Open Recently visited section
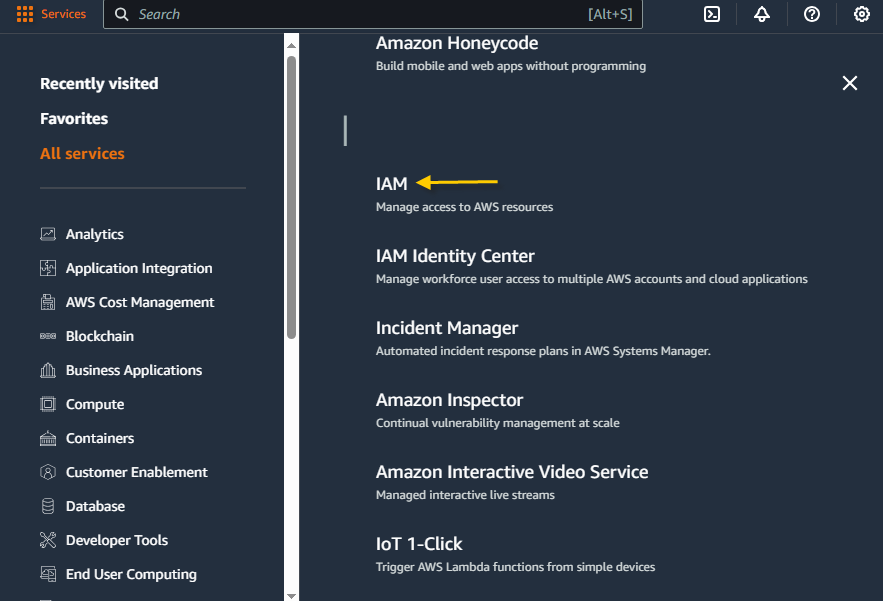883x601 pixels. (x=99, y=83)
